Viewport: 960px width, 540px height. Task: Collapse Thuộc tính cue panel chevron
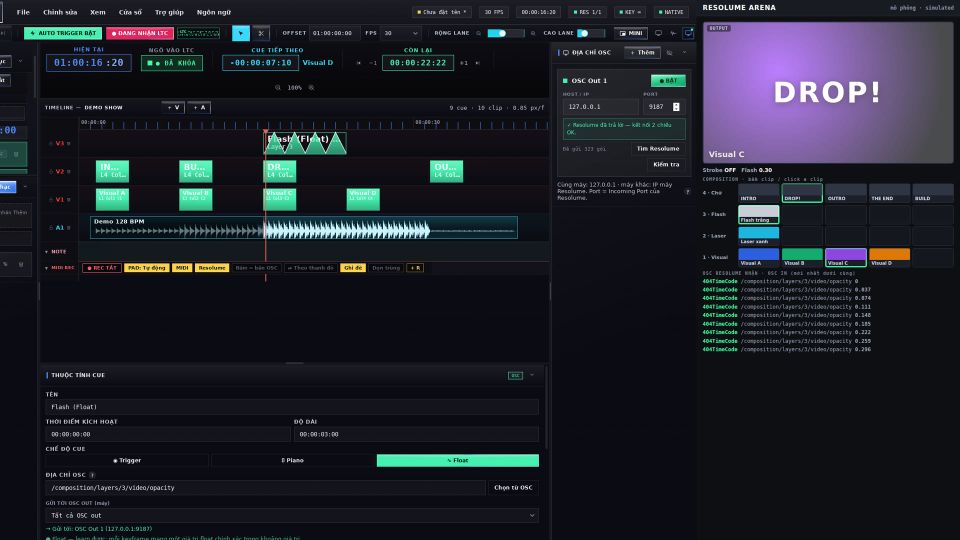(x=532, y=375)
